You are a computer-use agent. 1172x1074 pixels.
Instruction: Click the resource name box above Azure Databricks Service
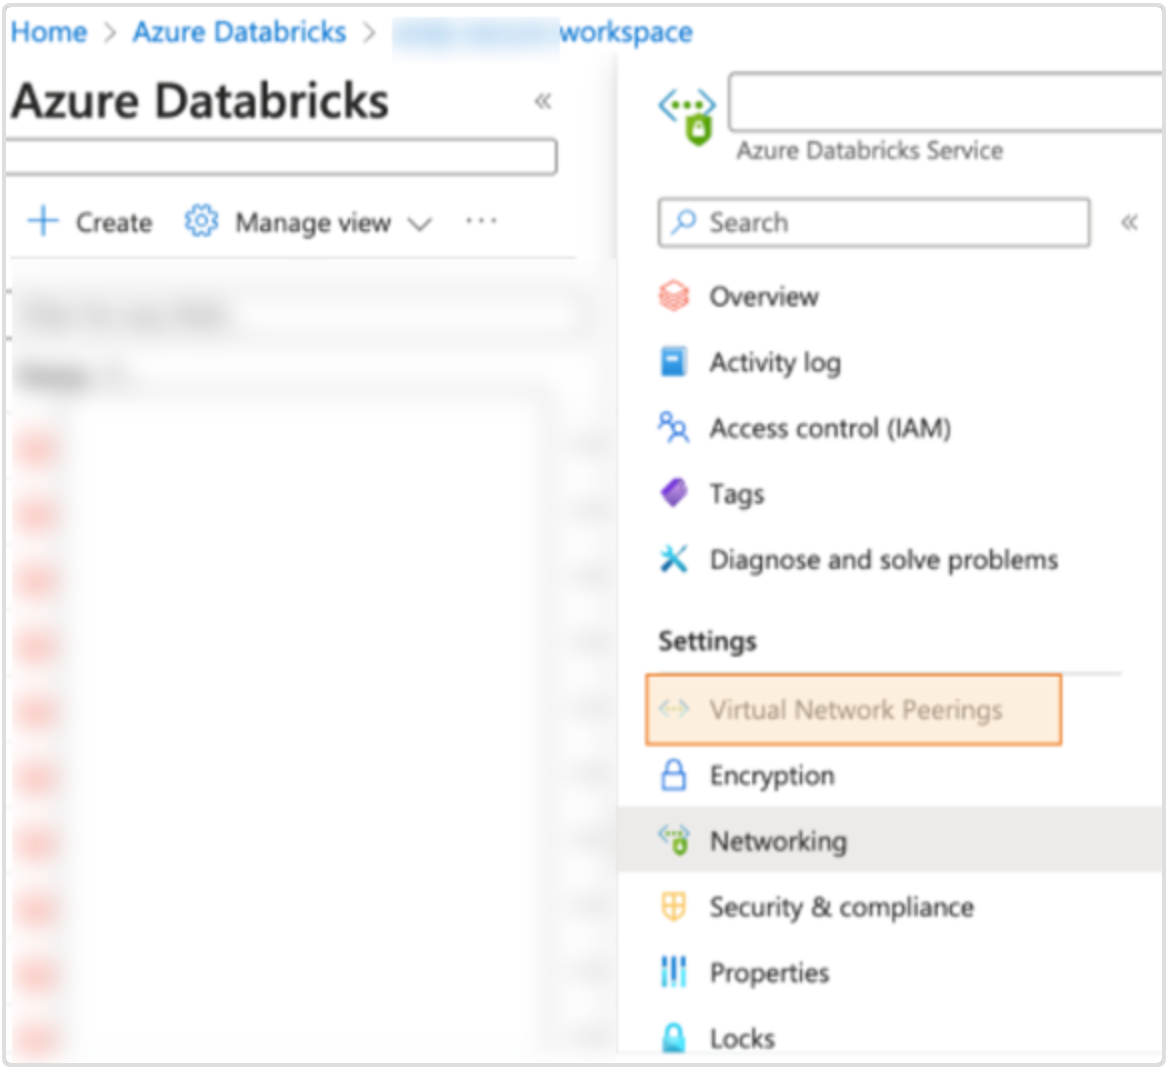[x=946, y=102]
